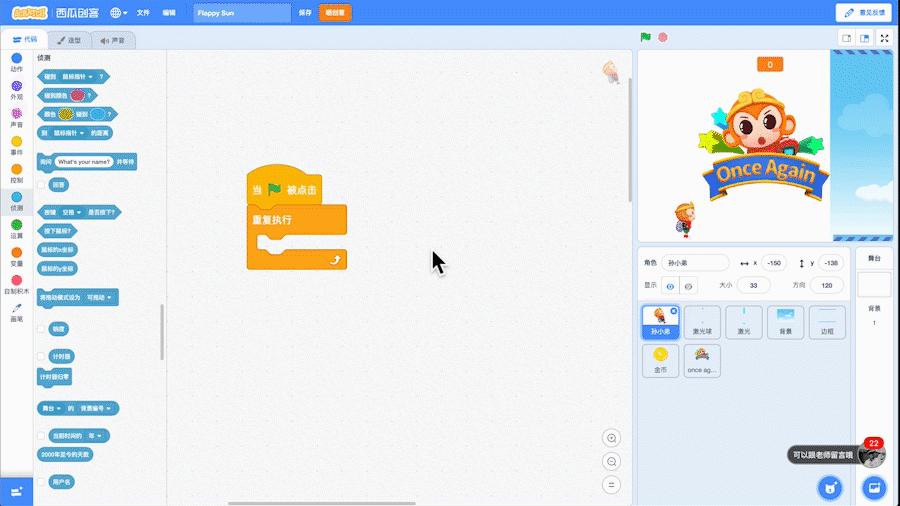Screen dimensions: 900x506
Task: Open the 年 dropdown in 当前时间的 block
Action: [95, 436]
